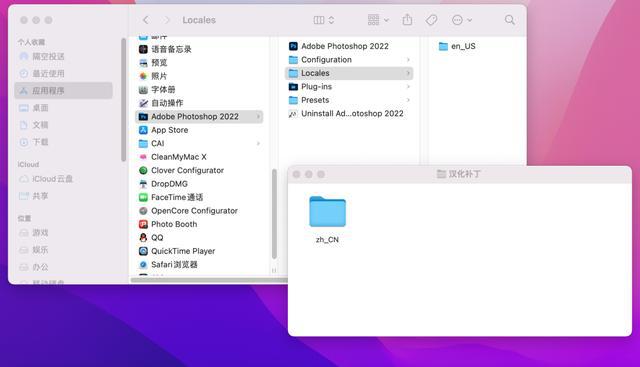Image resolution: width=640 pixels, height=367 pixels.
Task: Select the Applications sidebar item
Action: point(64,91)
